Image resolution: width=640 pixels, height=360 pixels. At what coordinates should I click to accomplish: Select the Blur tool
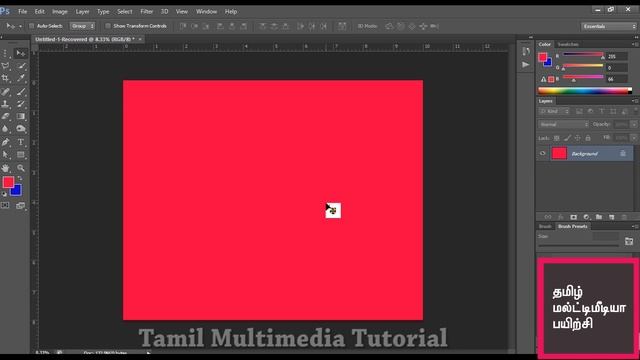pyautogui.click(x=6, y=129)
